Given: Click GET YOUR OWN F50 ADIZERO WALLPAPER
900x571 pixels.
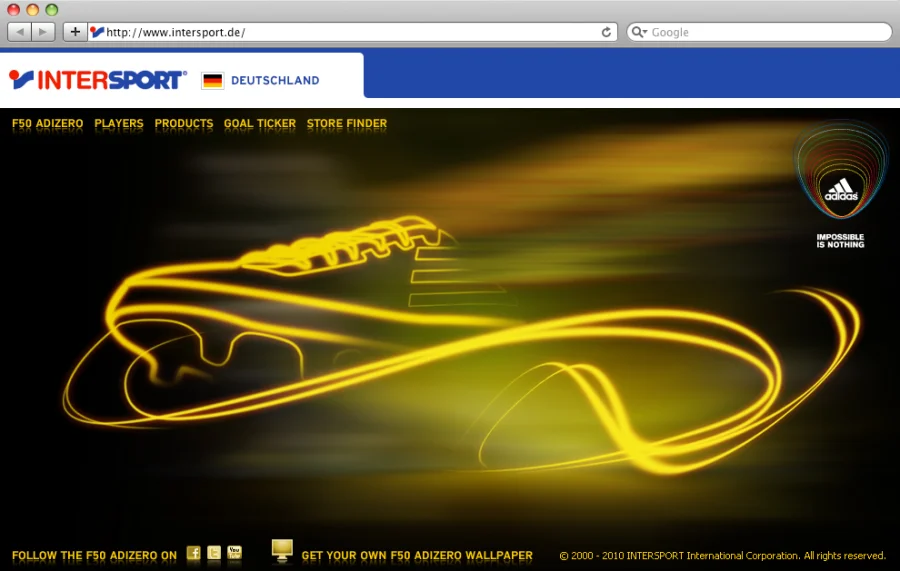Looking at the screenshot, I should (x=417, y=556).
